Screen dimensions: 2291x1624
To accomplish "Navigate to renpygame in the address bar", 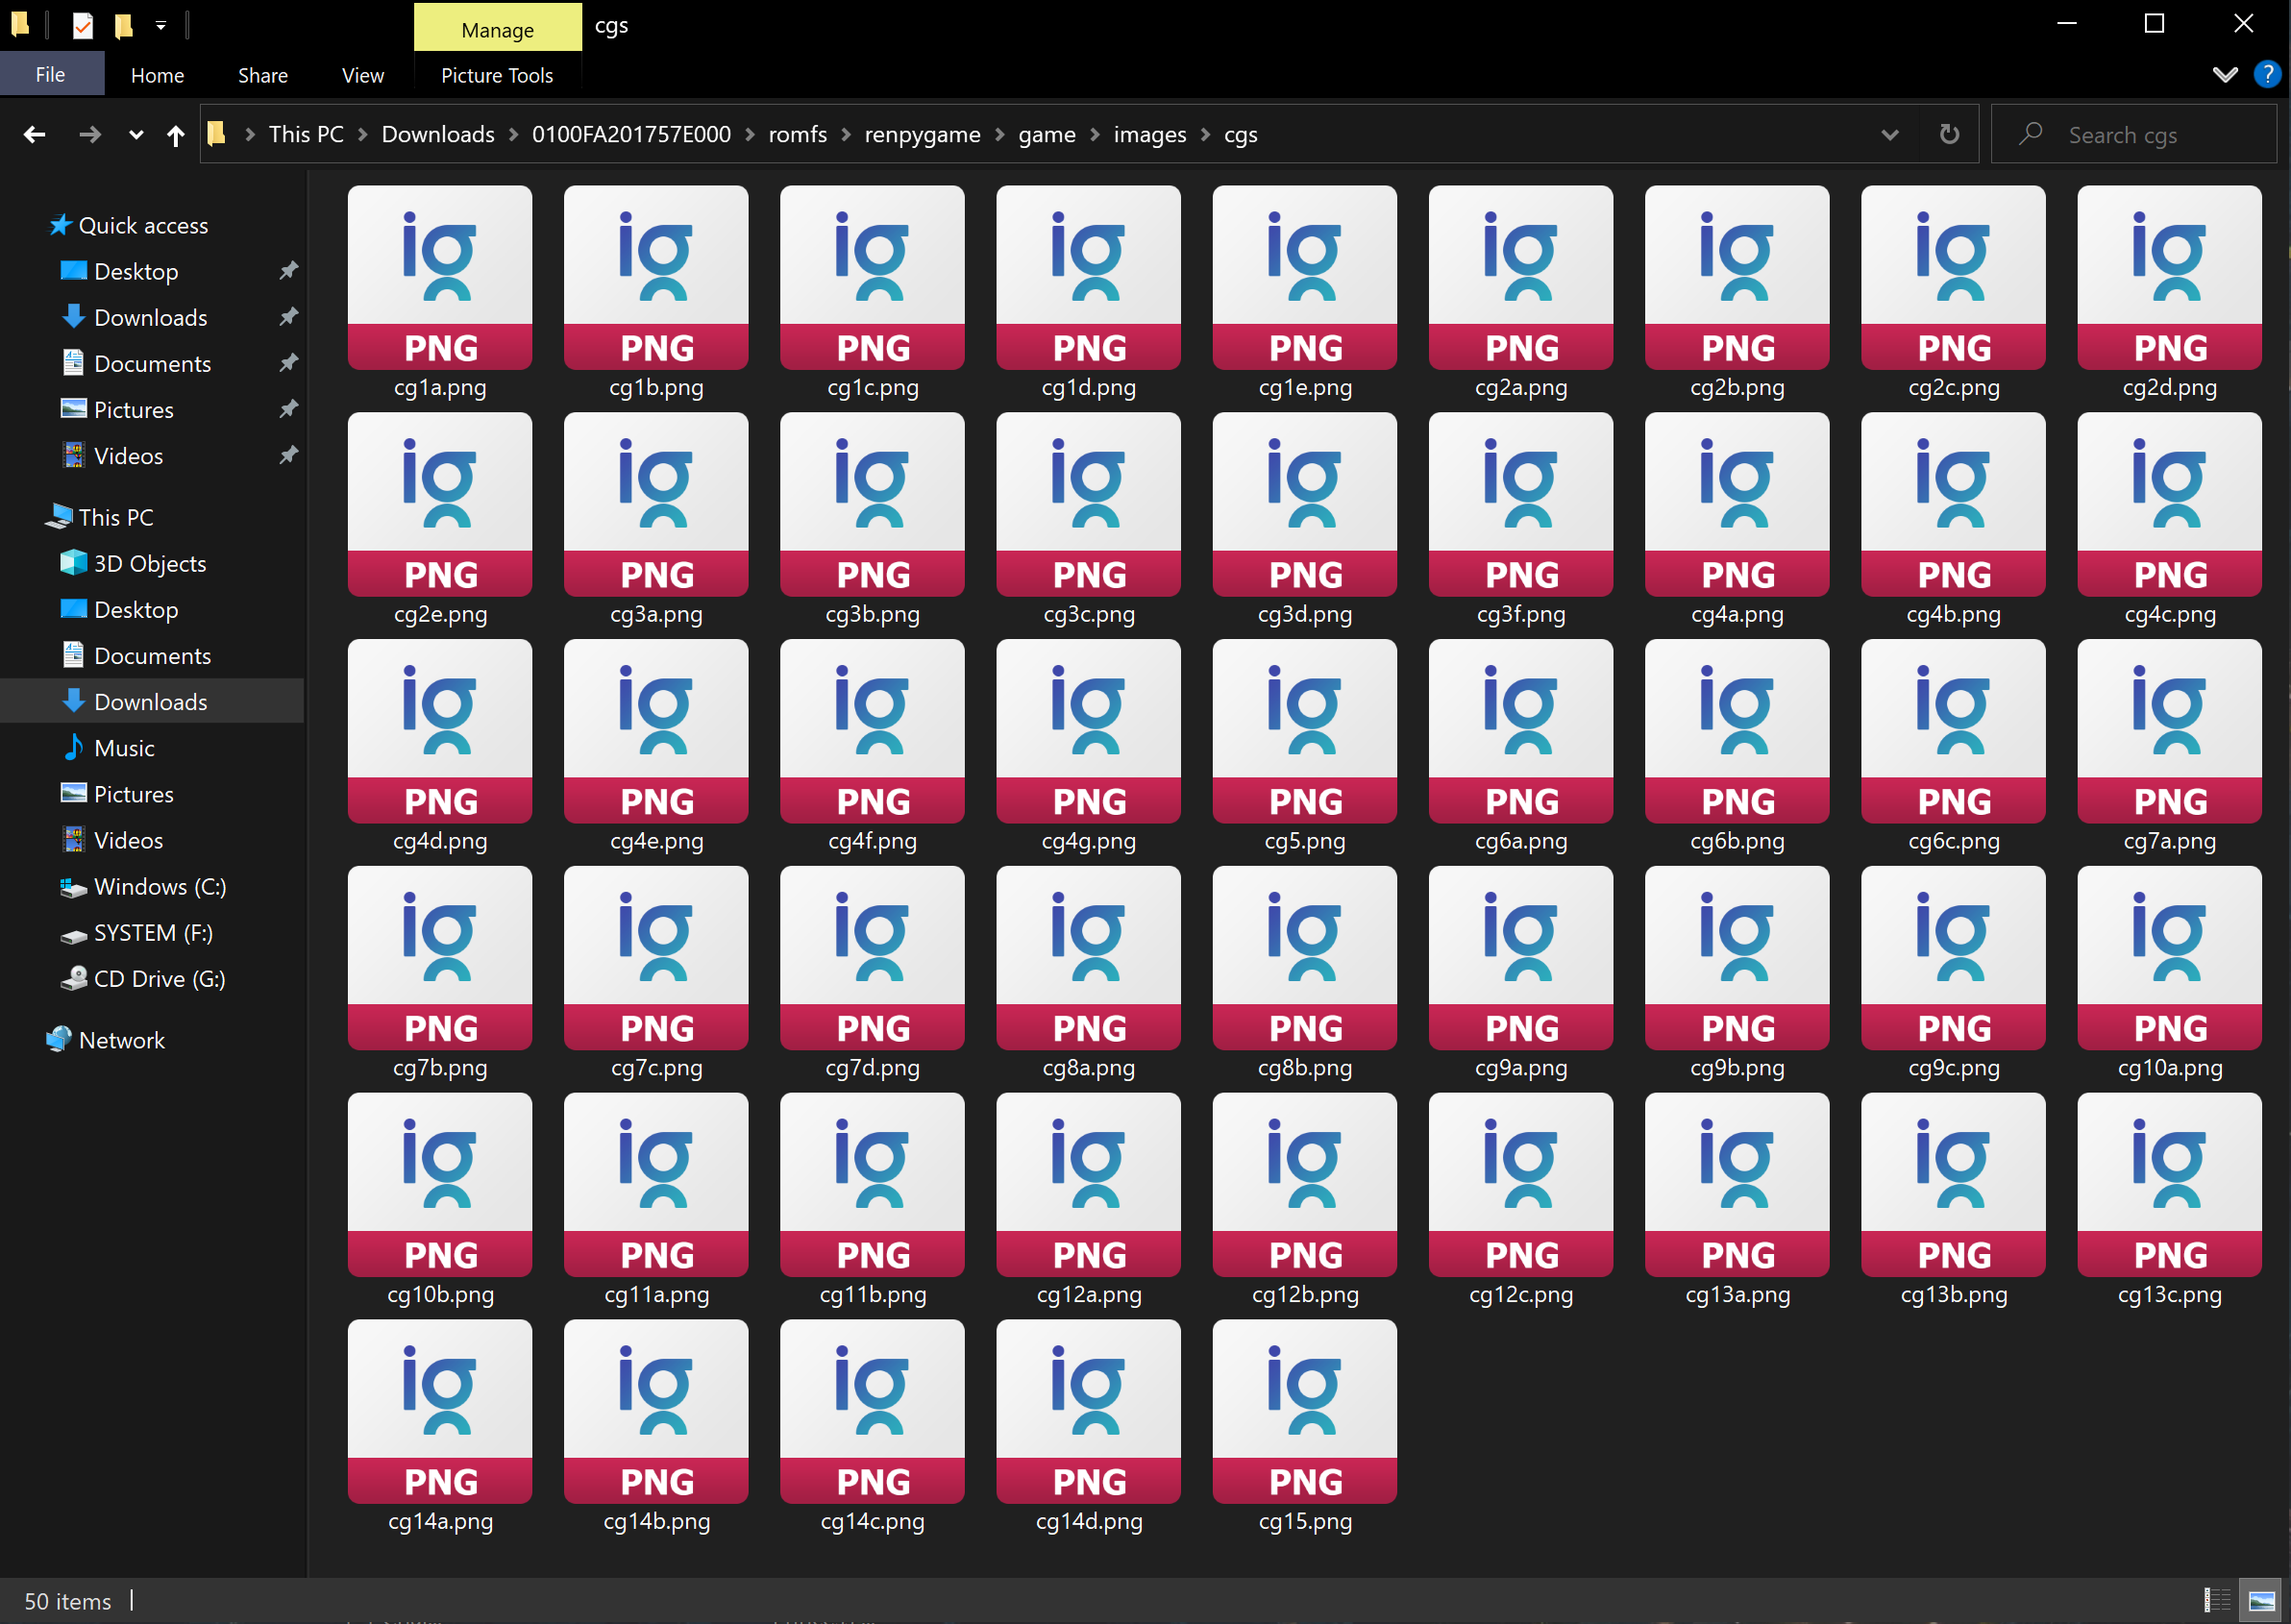I will click(x=922, y=134).
